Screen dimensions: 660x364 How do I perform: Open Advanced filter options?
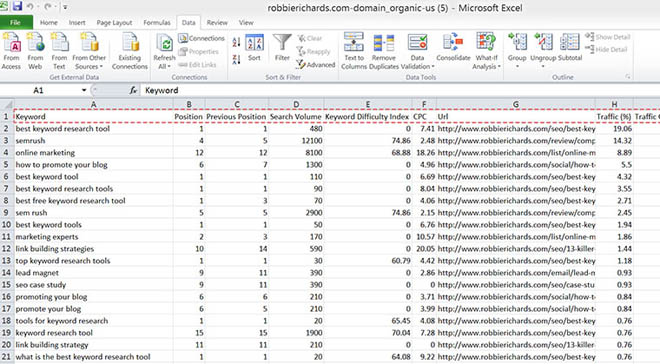(x=315, y=64)
